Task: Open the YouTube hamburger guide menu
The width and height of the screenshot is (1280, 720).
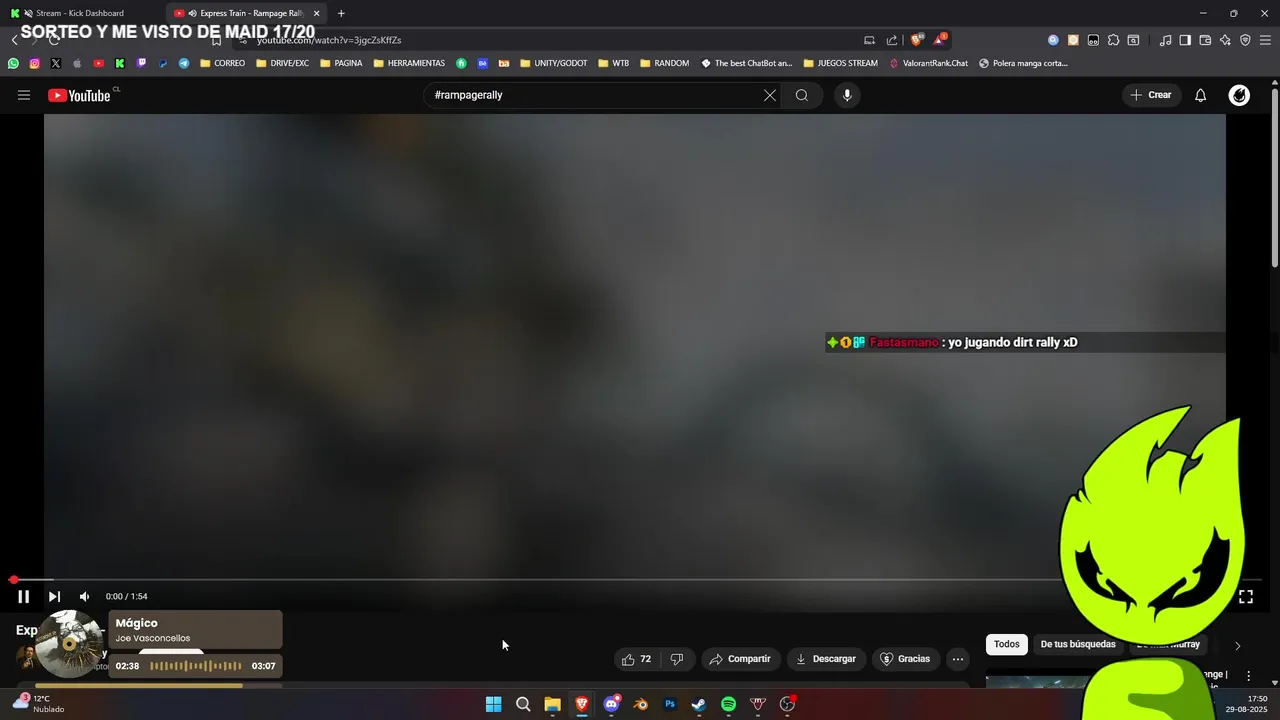Action: click(x=24, y=95)
